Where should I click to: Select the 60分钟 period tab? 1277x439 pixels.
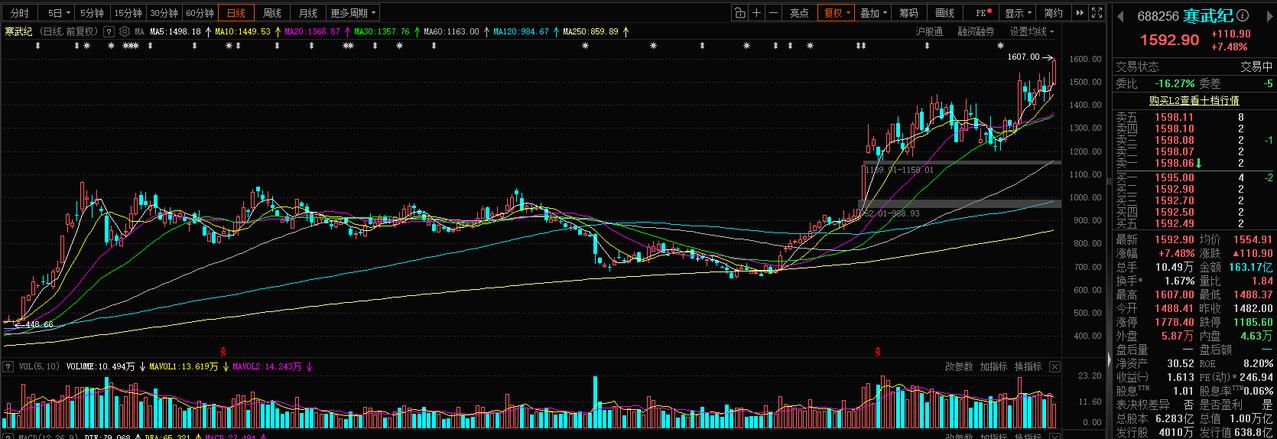tap(200, 13)
